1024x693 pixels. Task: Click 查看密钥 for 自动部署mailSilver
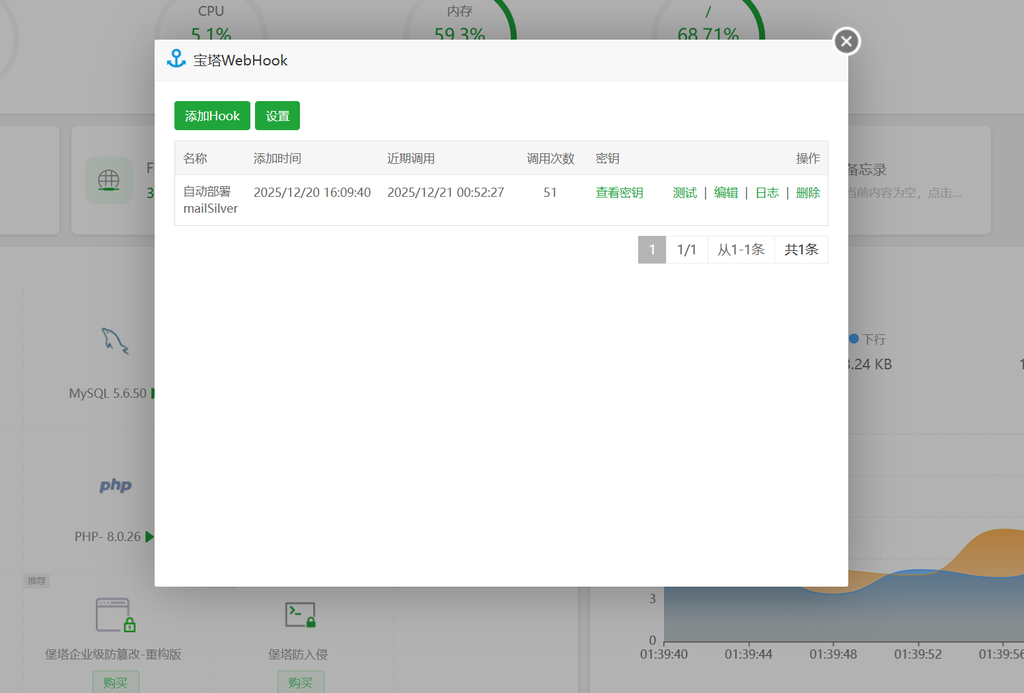[619, 193]
